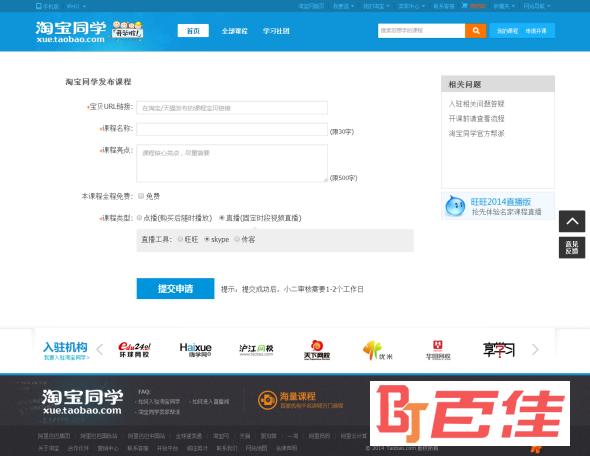
Task: Focus the 宝贝URL链接 input field
Action: [x=232, y=108]
